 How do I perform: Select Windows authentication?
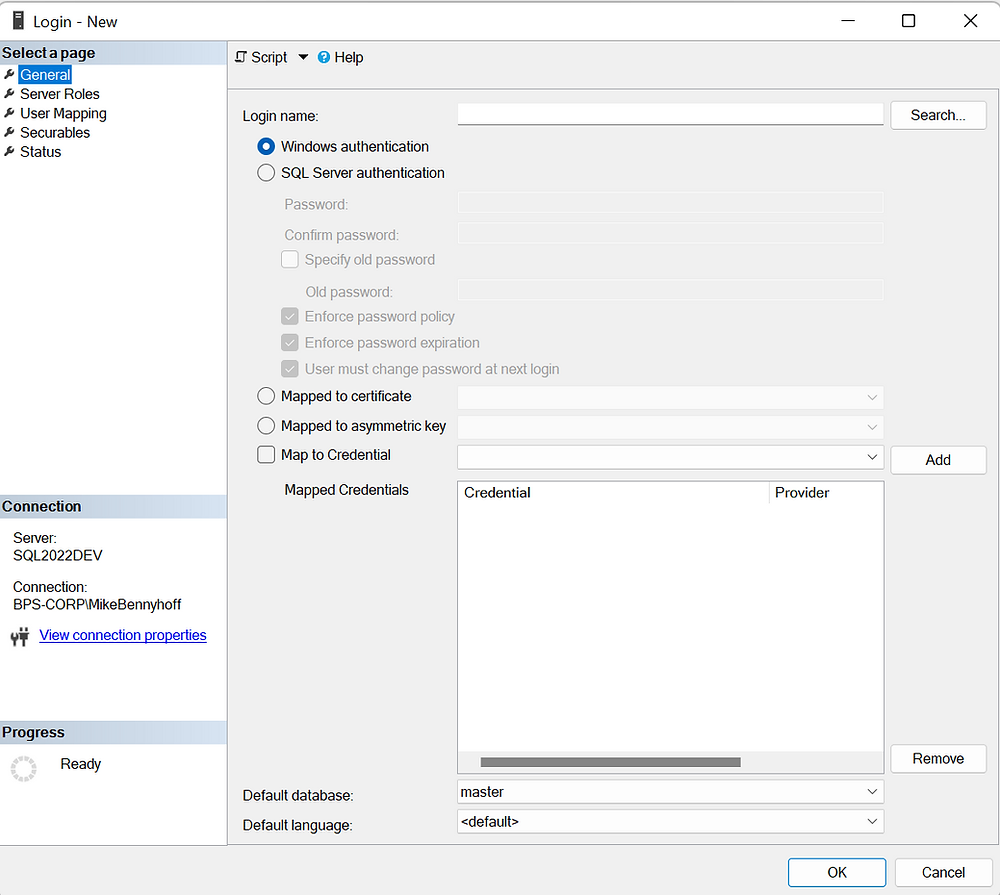click(x=265, y=146)
